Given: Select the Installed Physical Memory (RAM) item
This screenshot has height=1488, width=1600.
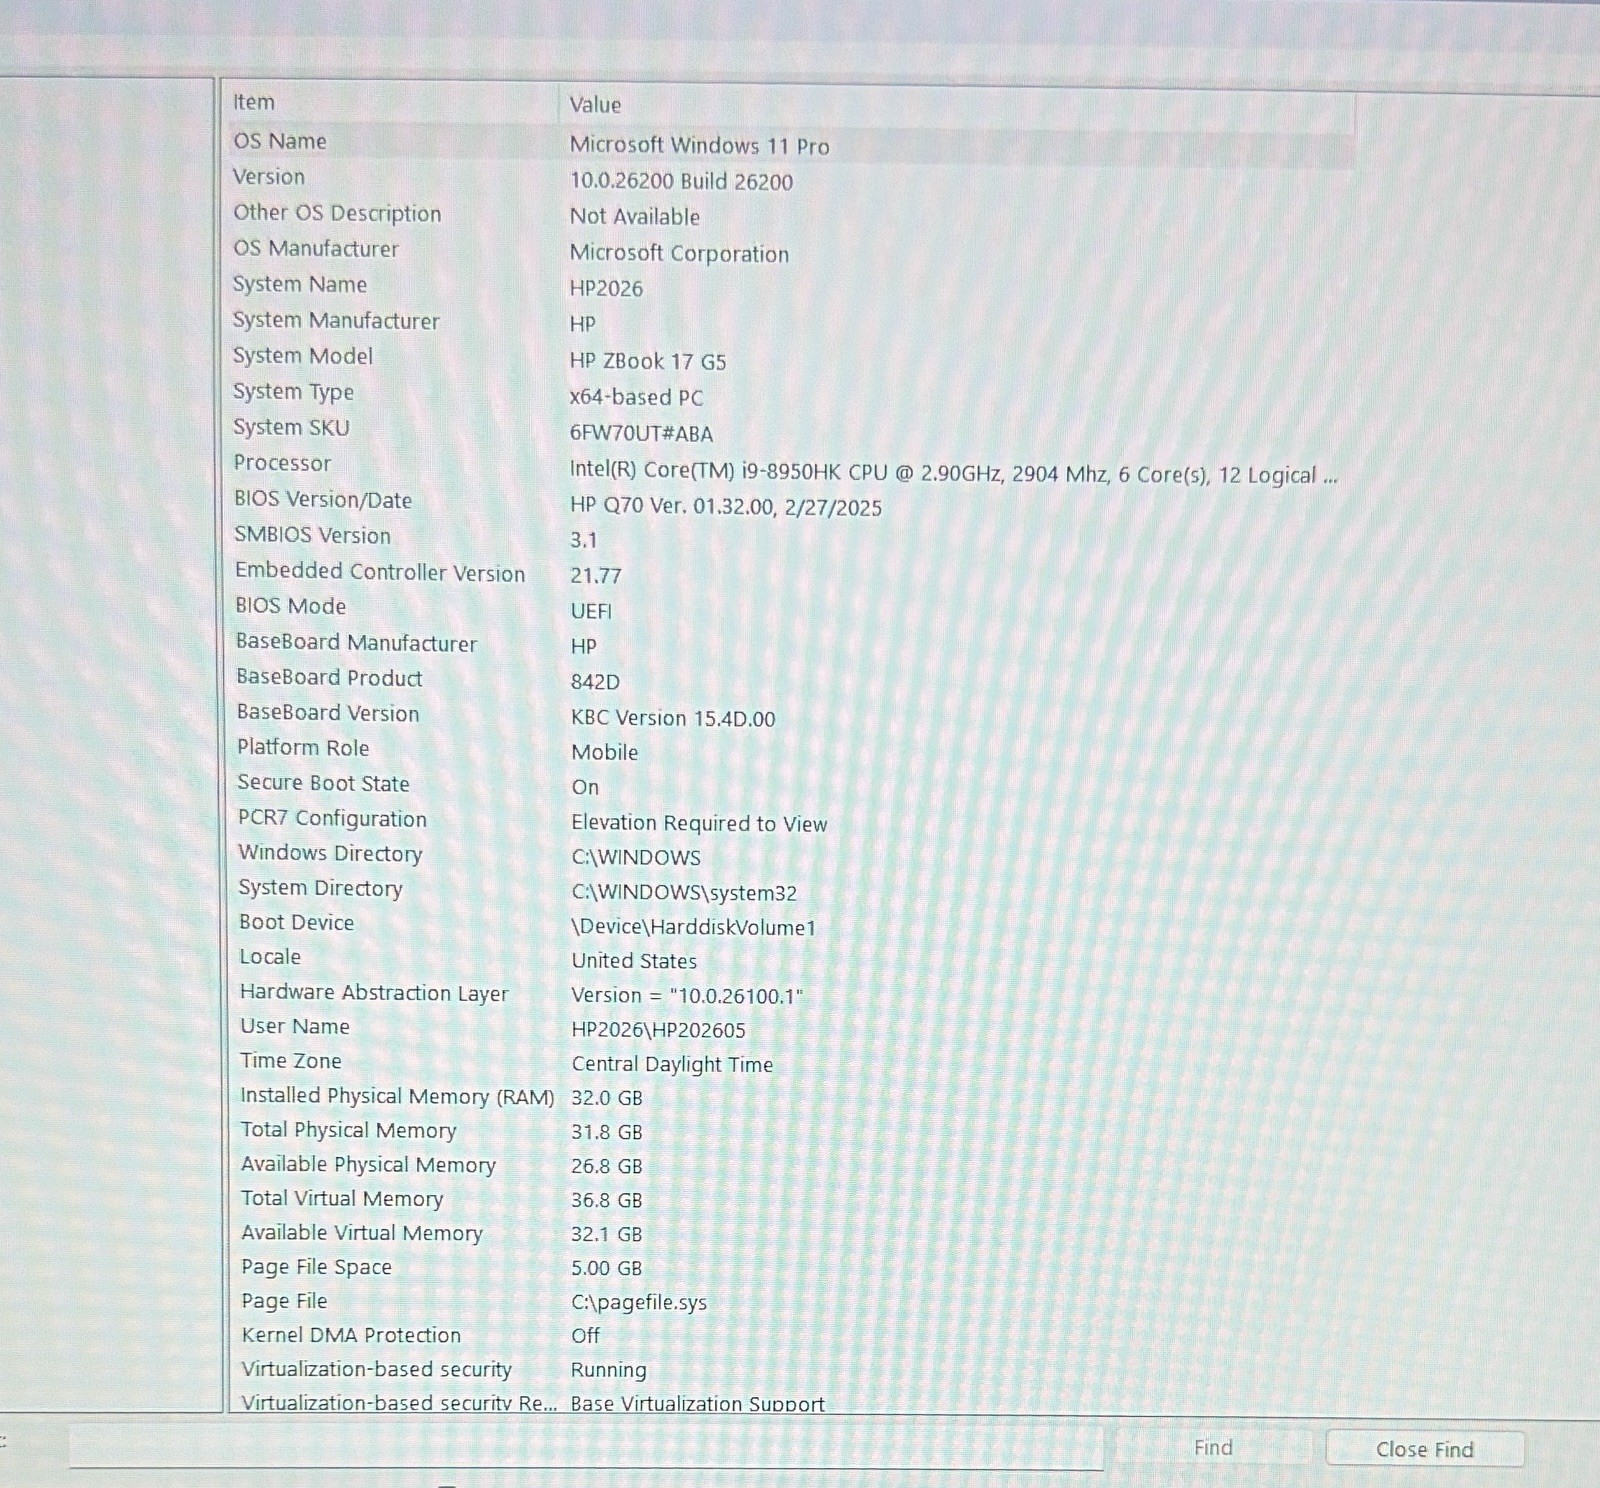Looking at the screenshot, I should click(x=397, y=1096).
